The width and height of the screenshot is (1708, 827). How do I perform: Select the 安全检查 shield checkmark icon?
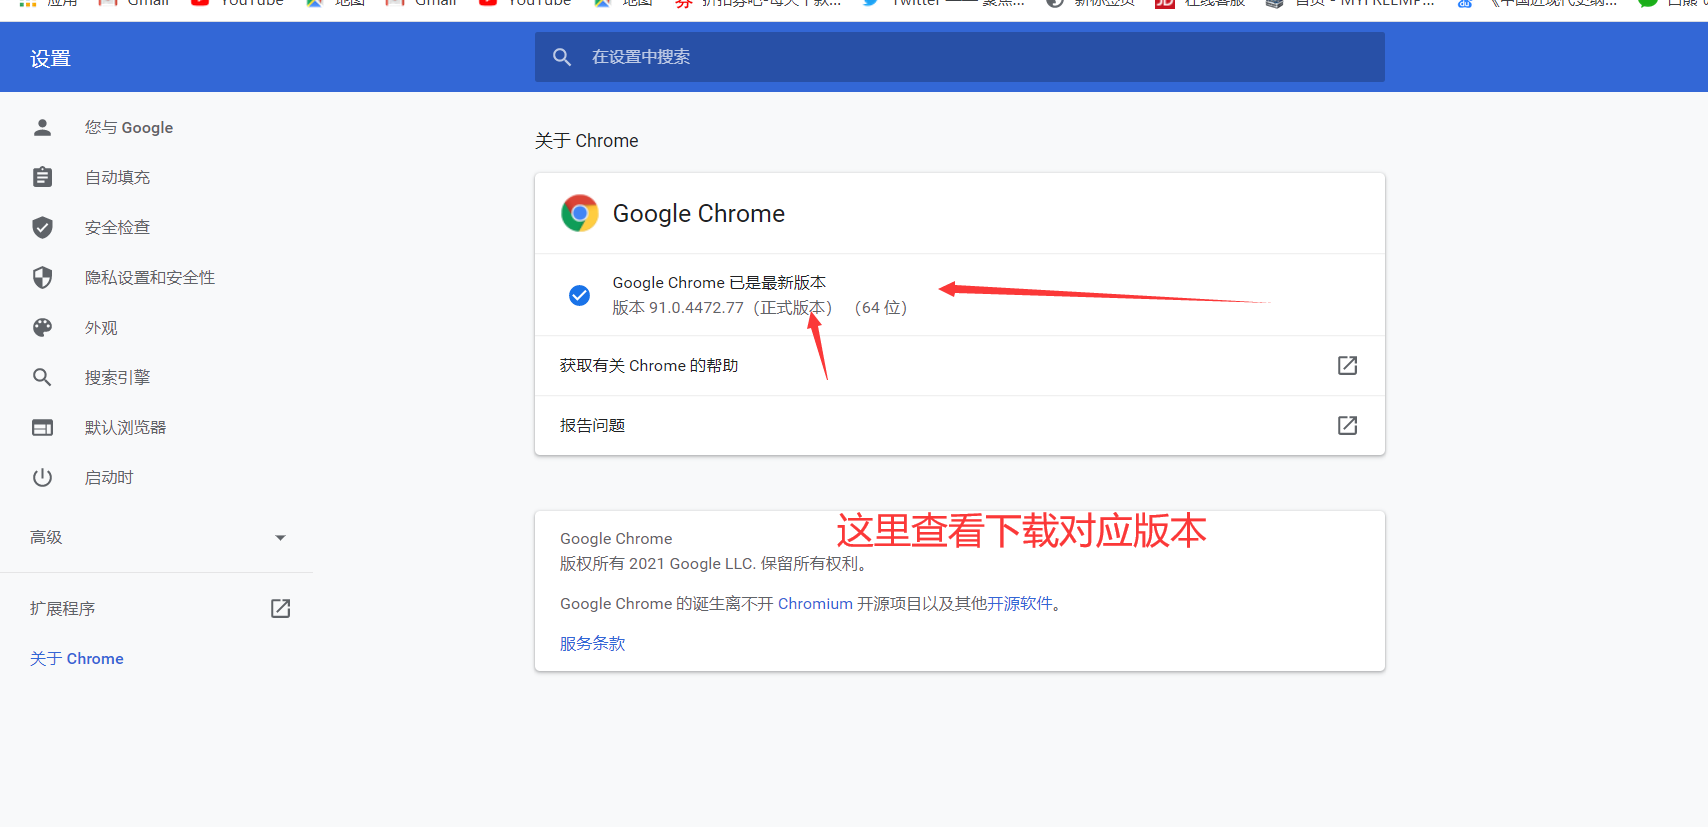pos(42,227)
